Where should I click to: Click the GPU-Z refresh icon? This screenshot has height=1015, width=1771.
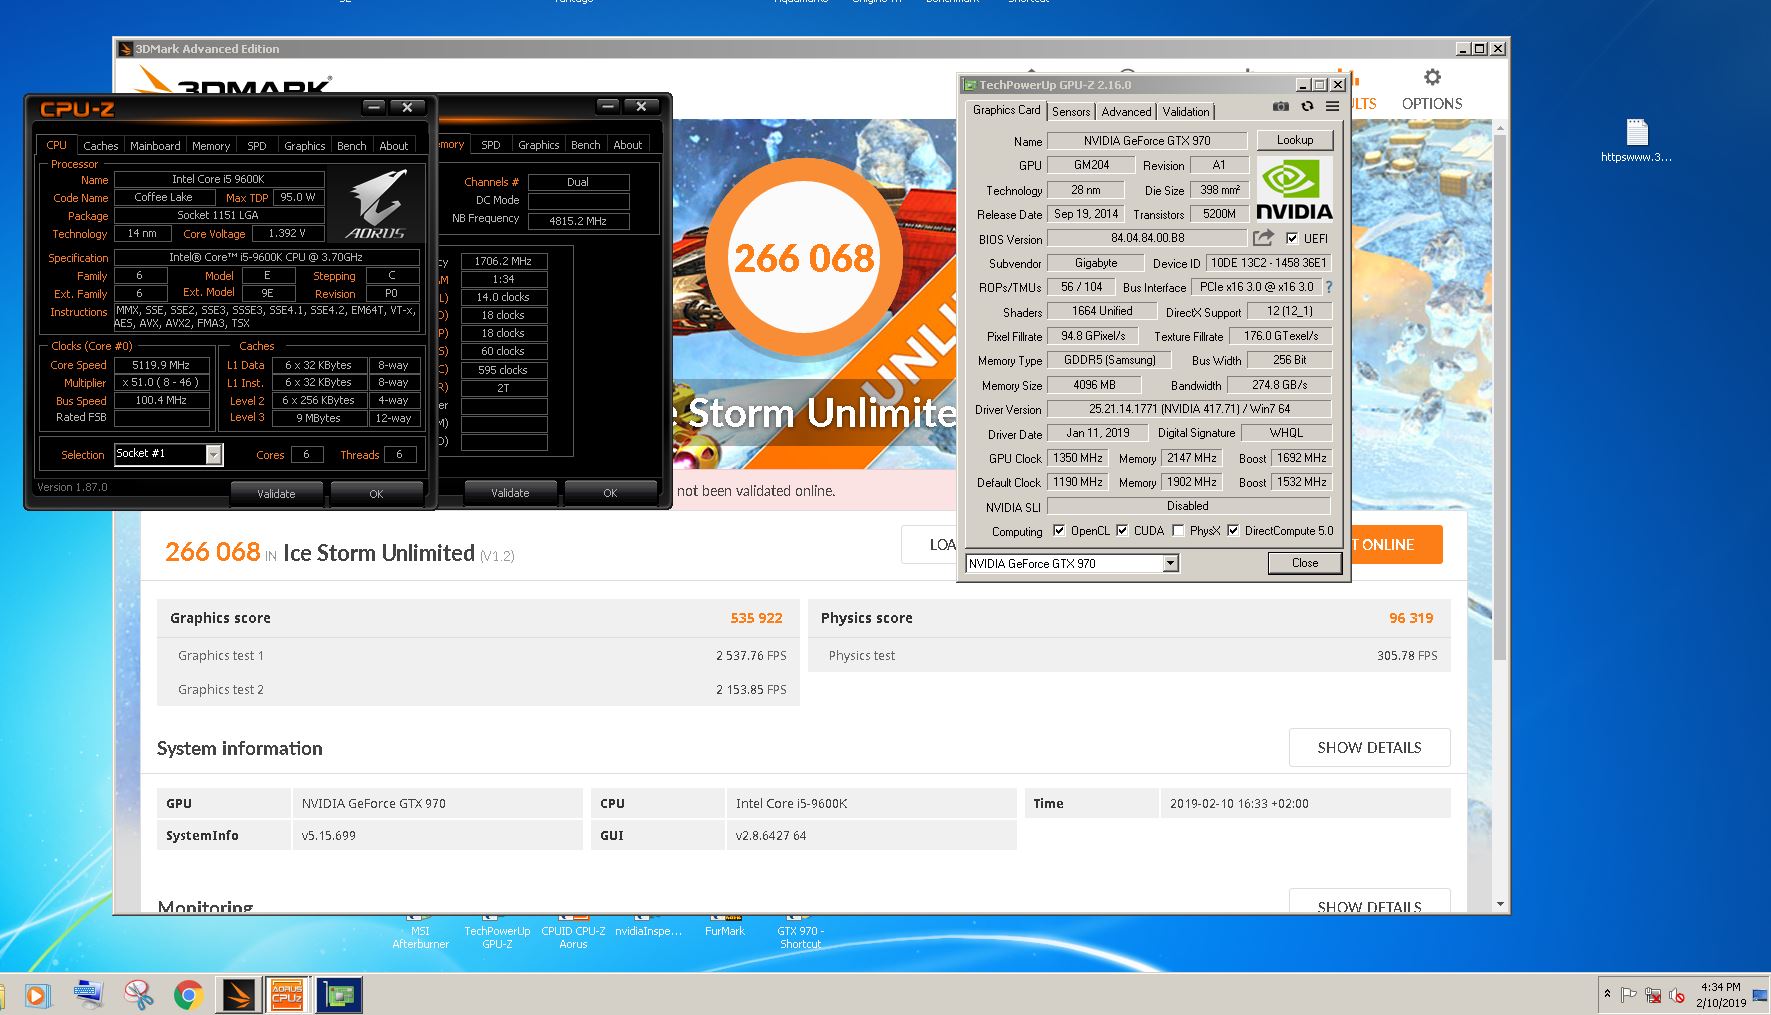click(x=1307, y=106)
